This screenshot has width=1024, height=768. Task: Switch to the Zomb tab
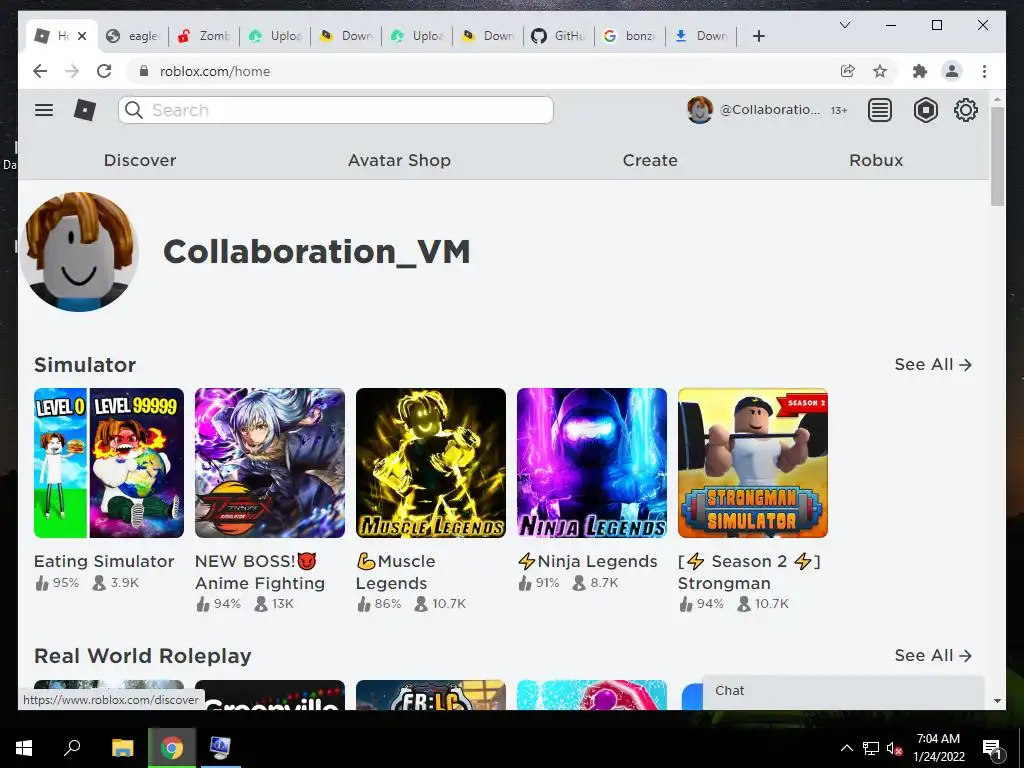click(205, 36)
